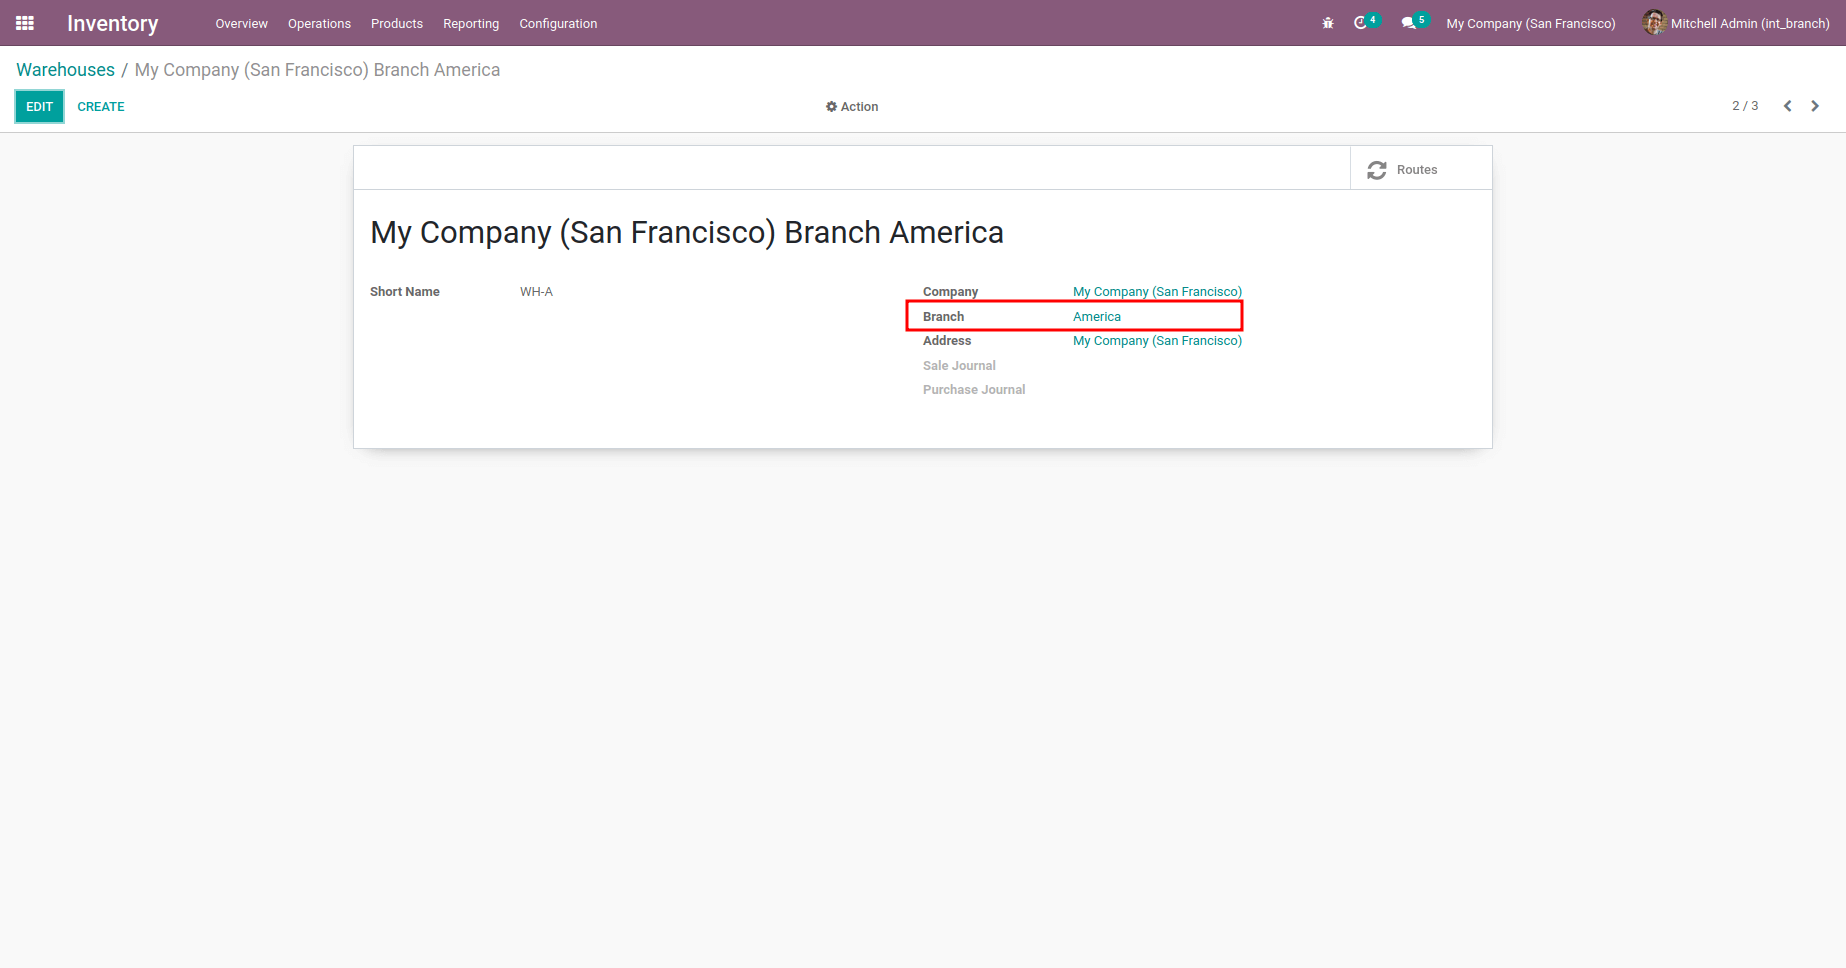Click the Edit button

coord(39,107)
